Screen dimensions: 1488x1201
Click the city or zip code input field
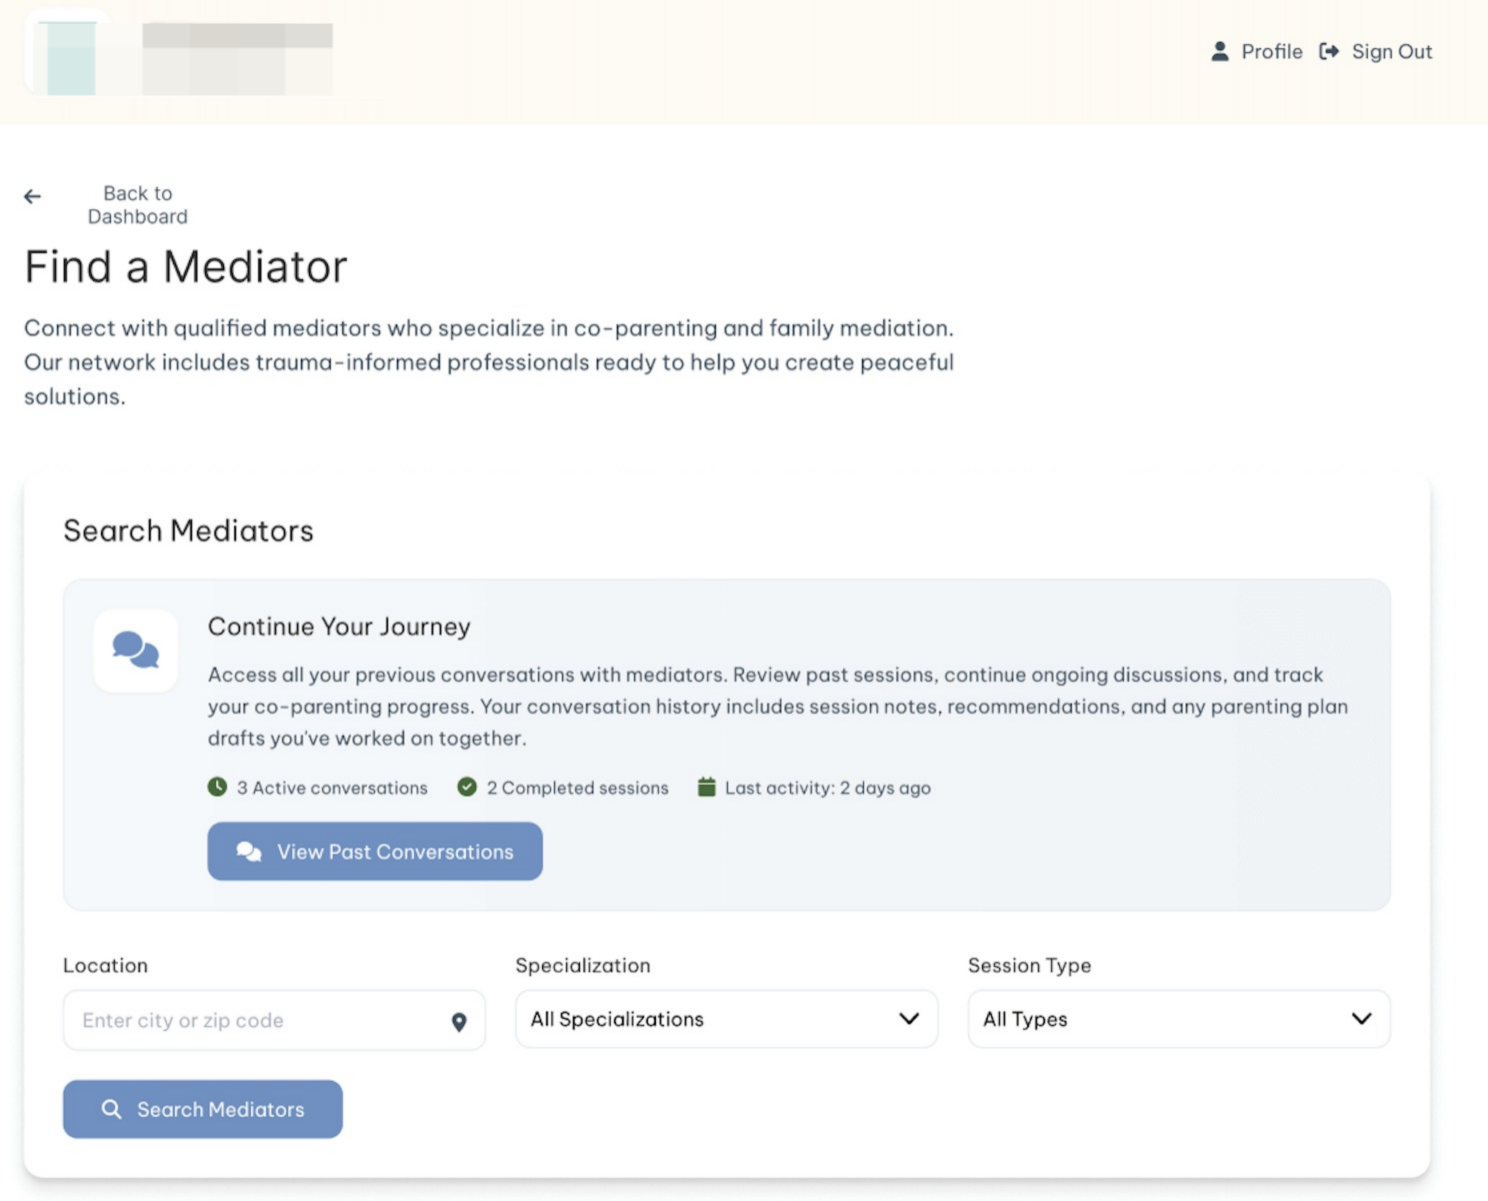click(x=250, y=1020)
